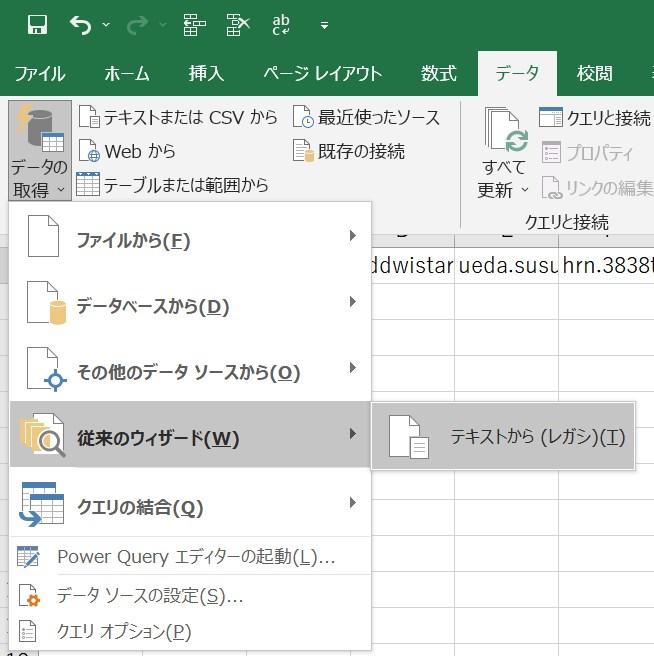
Task: Click the spell check abc icon
Action: 282,24
